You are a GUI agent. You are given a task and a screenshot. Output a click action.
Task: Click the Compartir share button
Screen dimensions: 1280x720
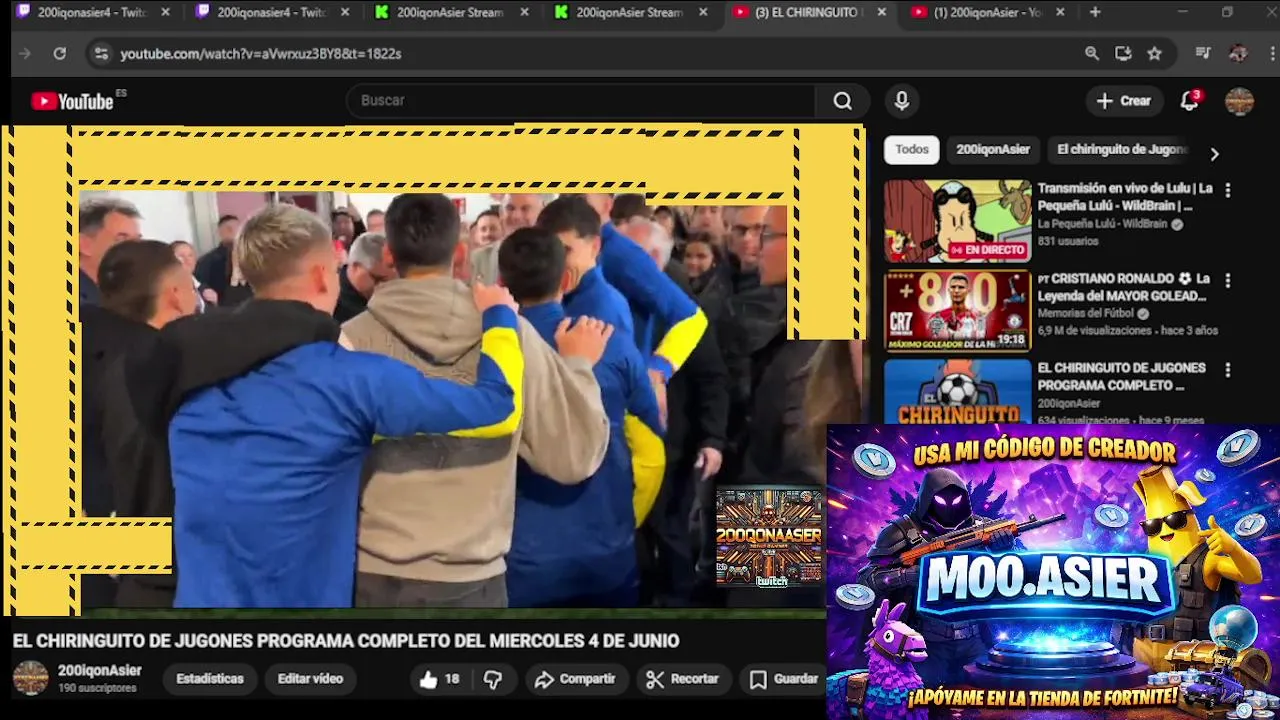click(x=575, y=679)
